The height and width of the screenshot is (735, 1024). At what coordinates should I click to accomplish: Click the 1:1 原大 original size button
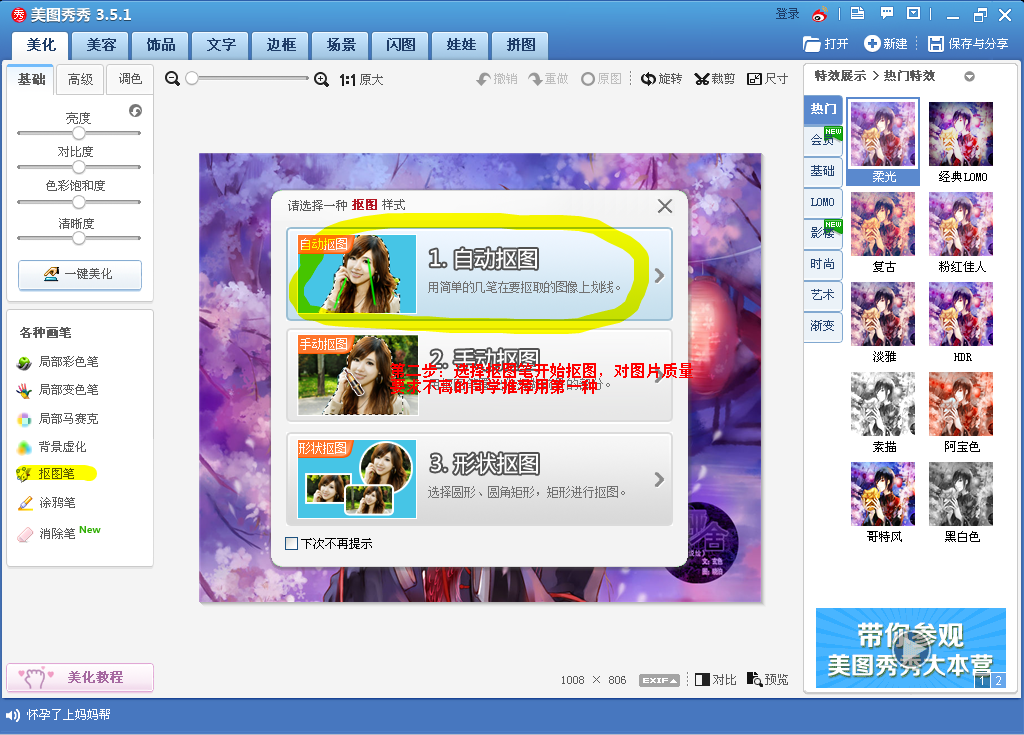[361, 80]
